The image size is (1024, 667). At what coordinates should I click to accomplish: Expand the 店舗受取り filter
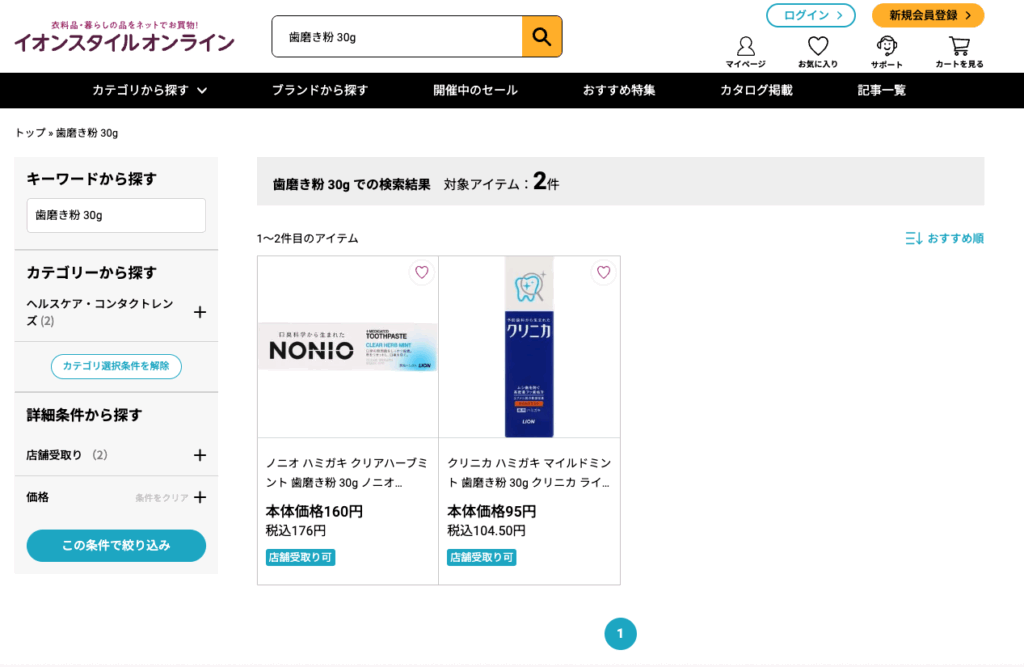(x=200, y=455)
